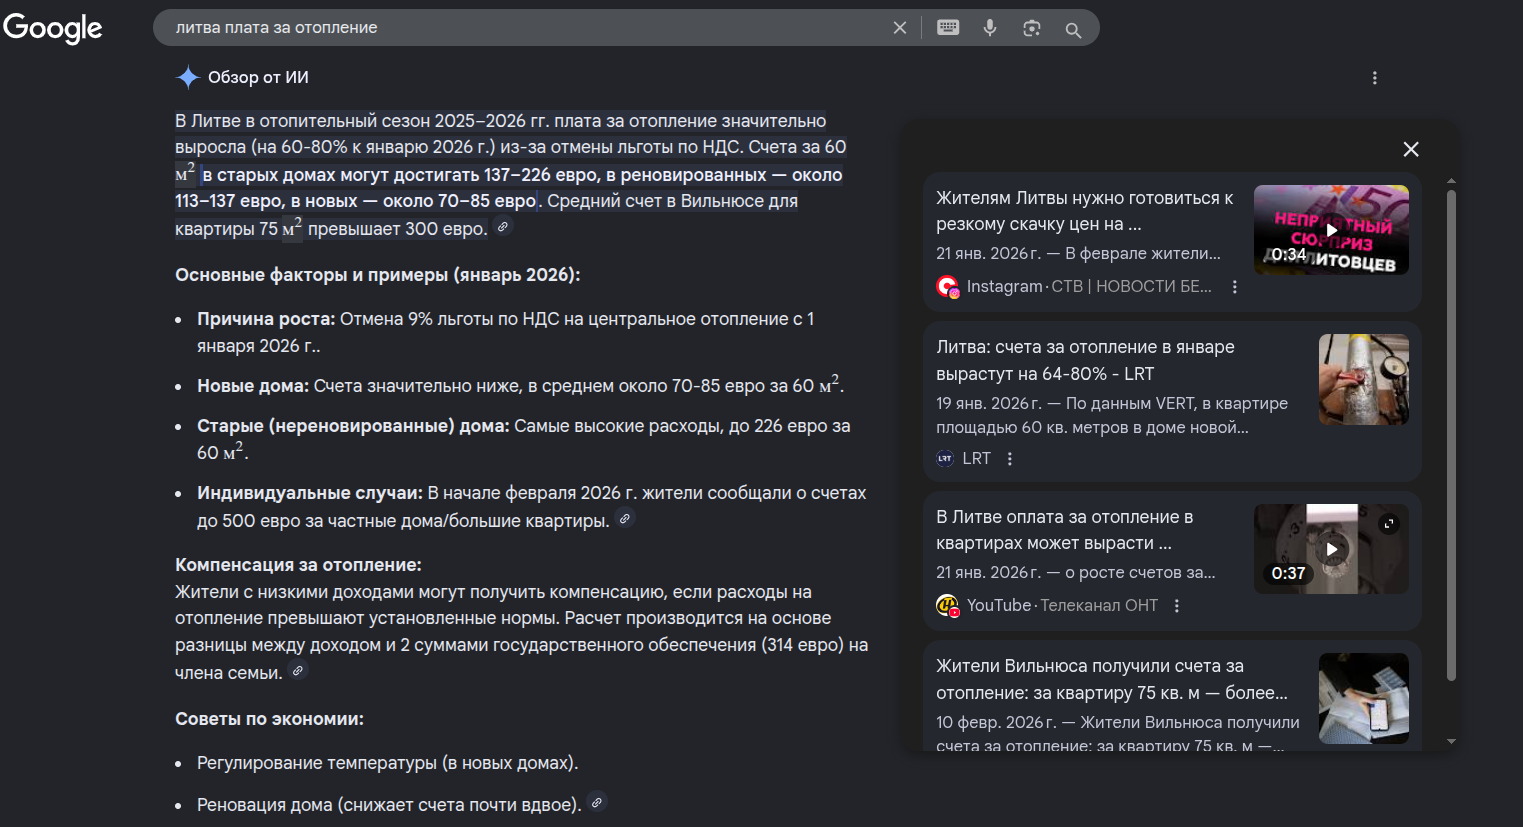This screenshot has width=1523, height=827.
Task: Start voice search with microphone
Action: pos(990,28)
